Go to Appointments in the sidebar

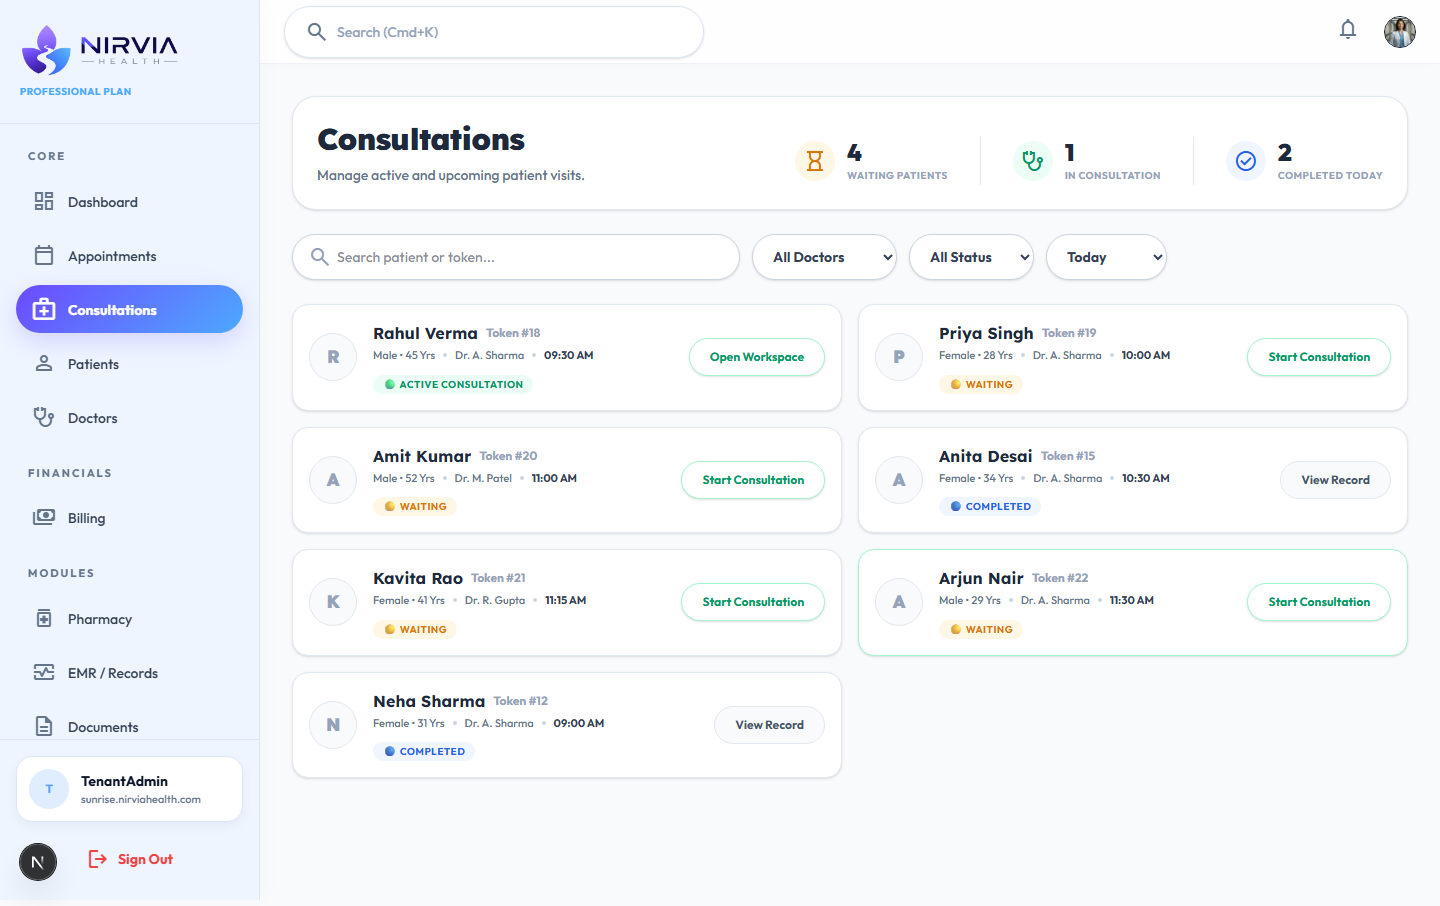tap(130, 256)
